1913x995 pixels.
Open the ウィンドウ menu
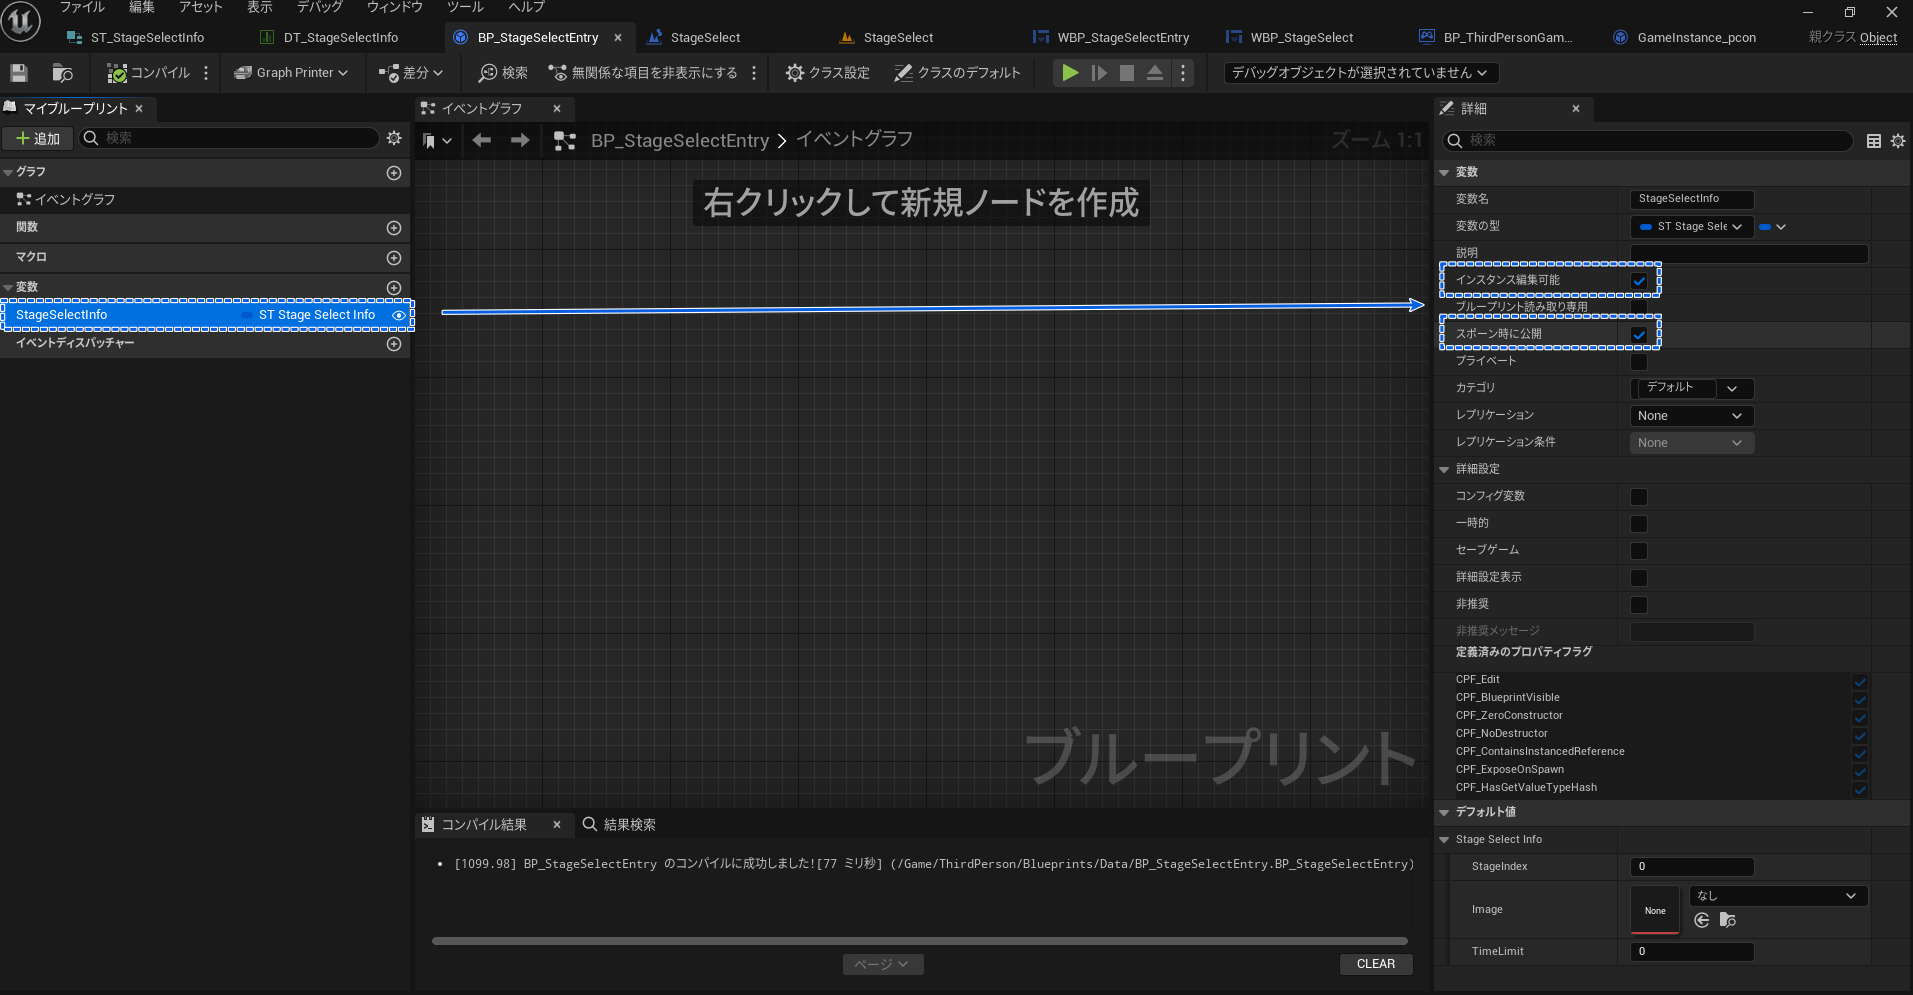pyautogui.click(x=393, y=7)
